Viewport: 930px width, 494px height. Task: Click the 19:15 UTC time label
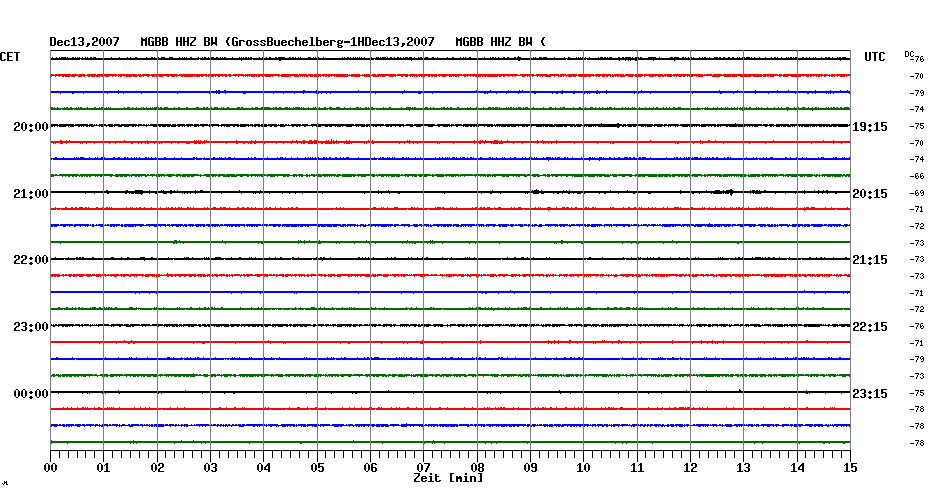pos(870,127)
